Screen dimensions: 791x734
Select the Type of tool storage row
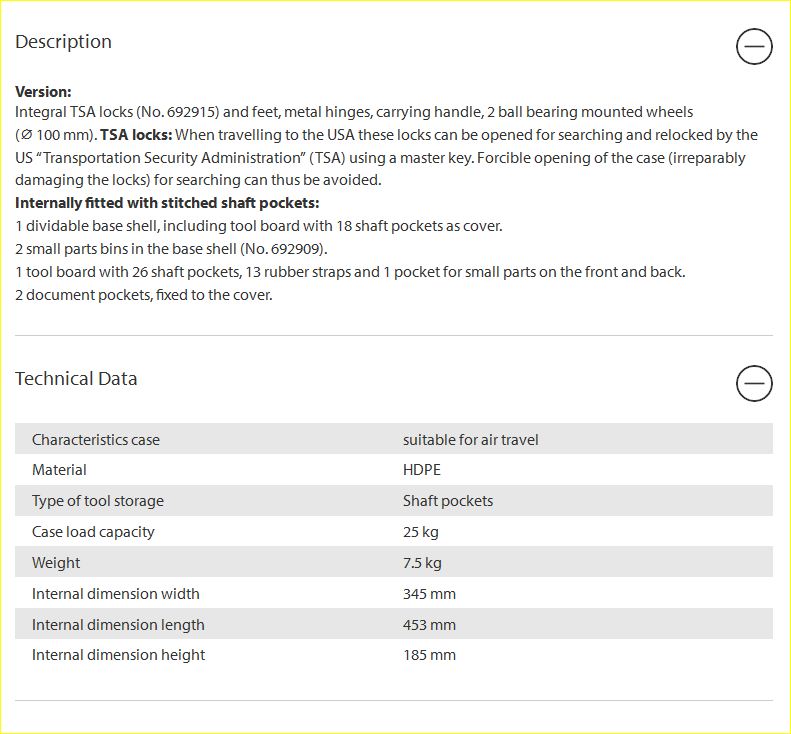coord(393,500)
